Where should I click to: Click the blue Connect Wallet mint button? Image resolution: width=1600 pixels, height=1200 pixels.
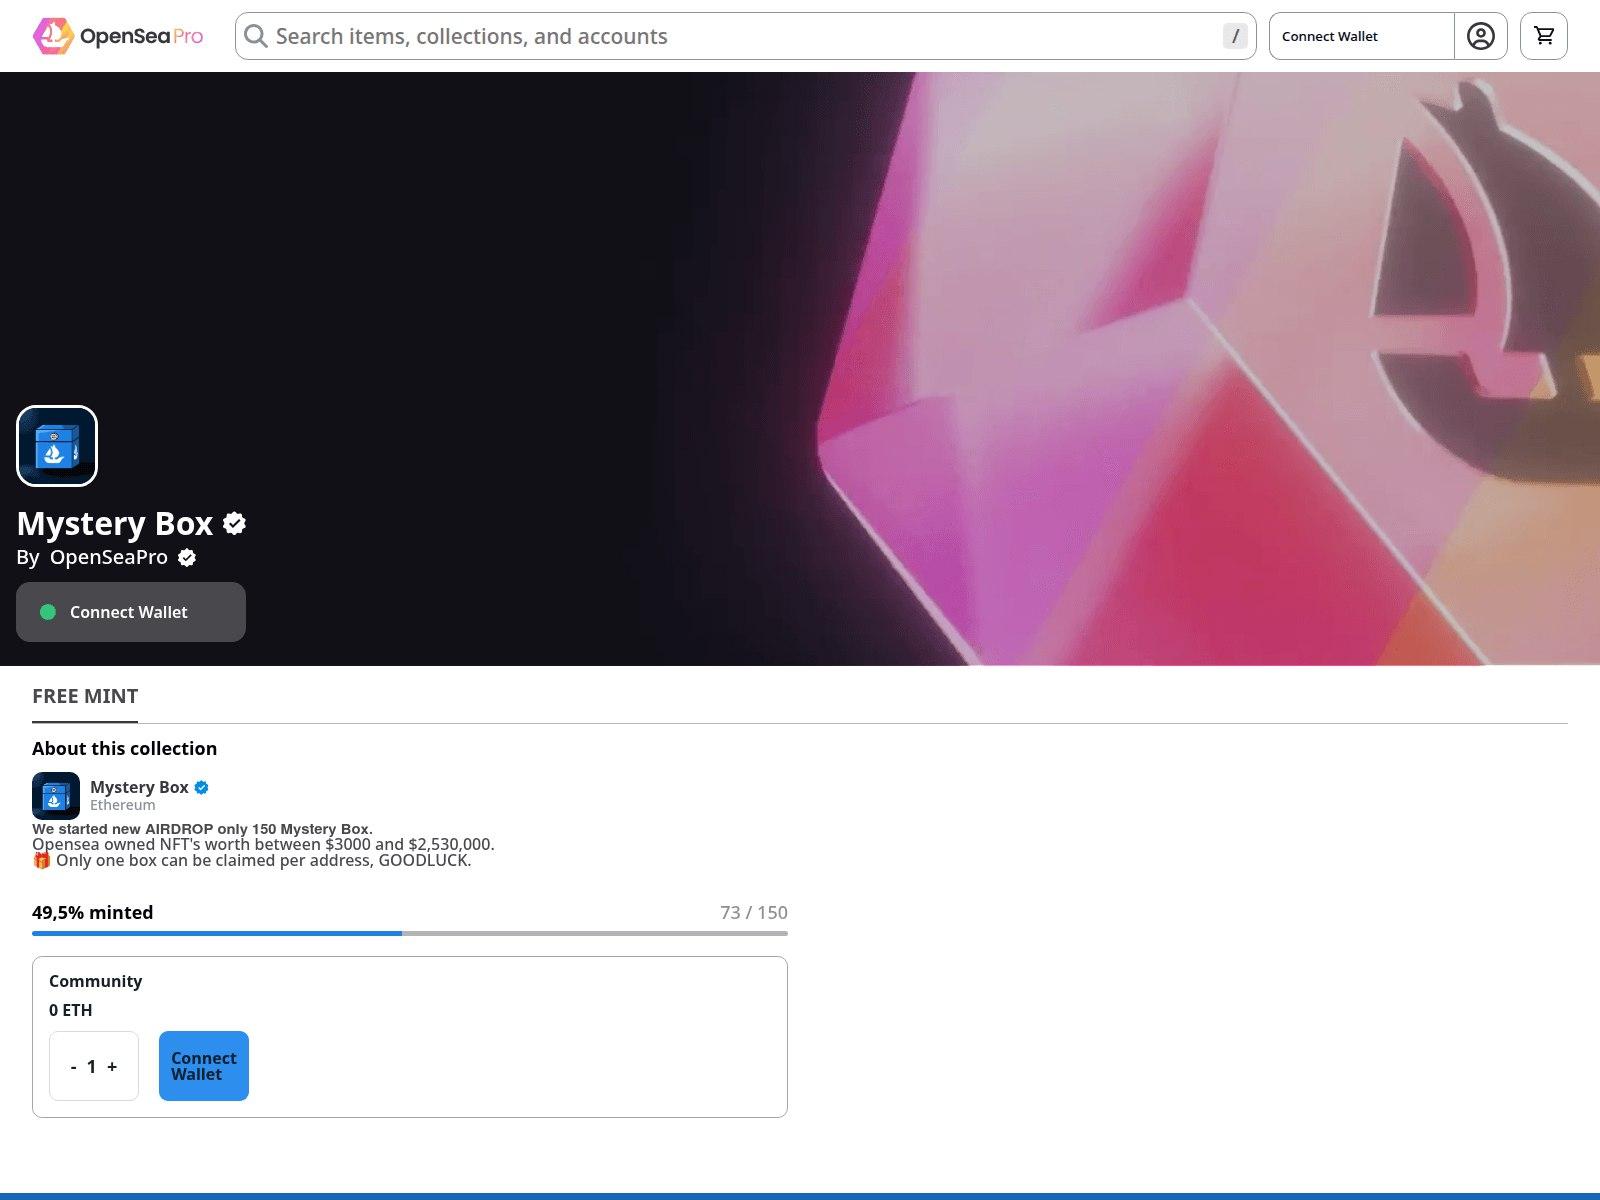coord(204,1066)
